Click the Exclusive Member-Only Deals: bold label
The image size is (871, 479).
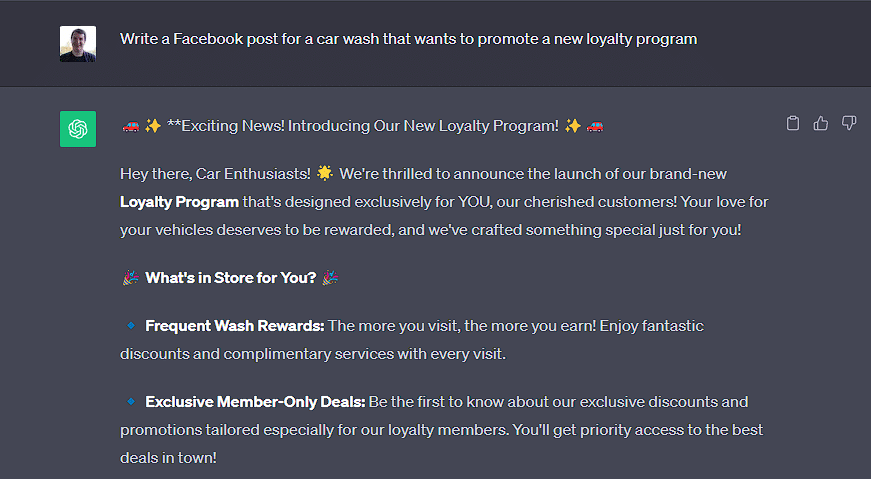[x=255, y=401]
